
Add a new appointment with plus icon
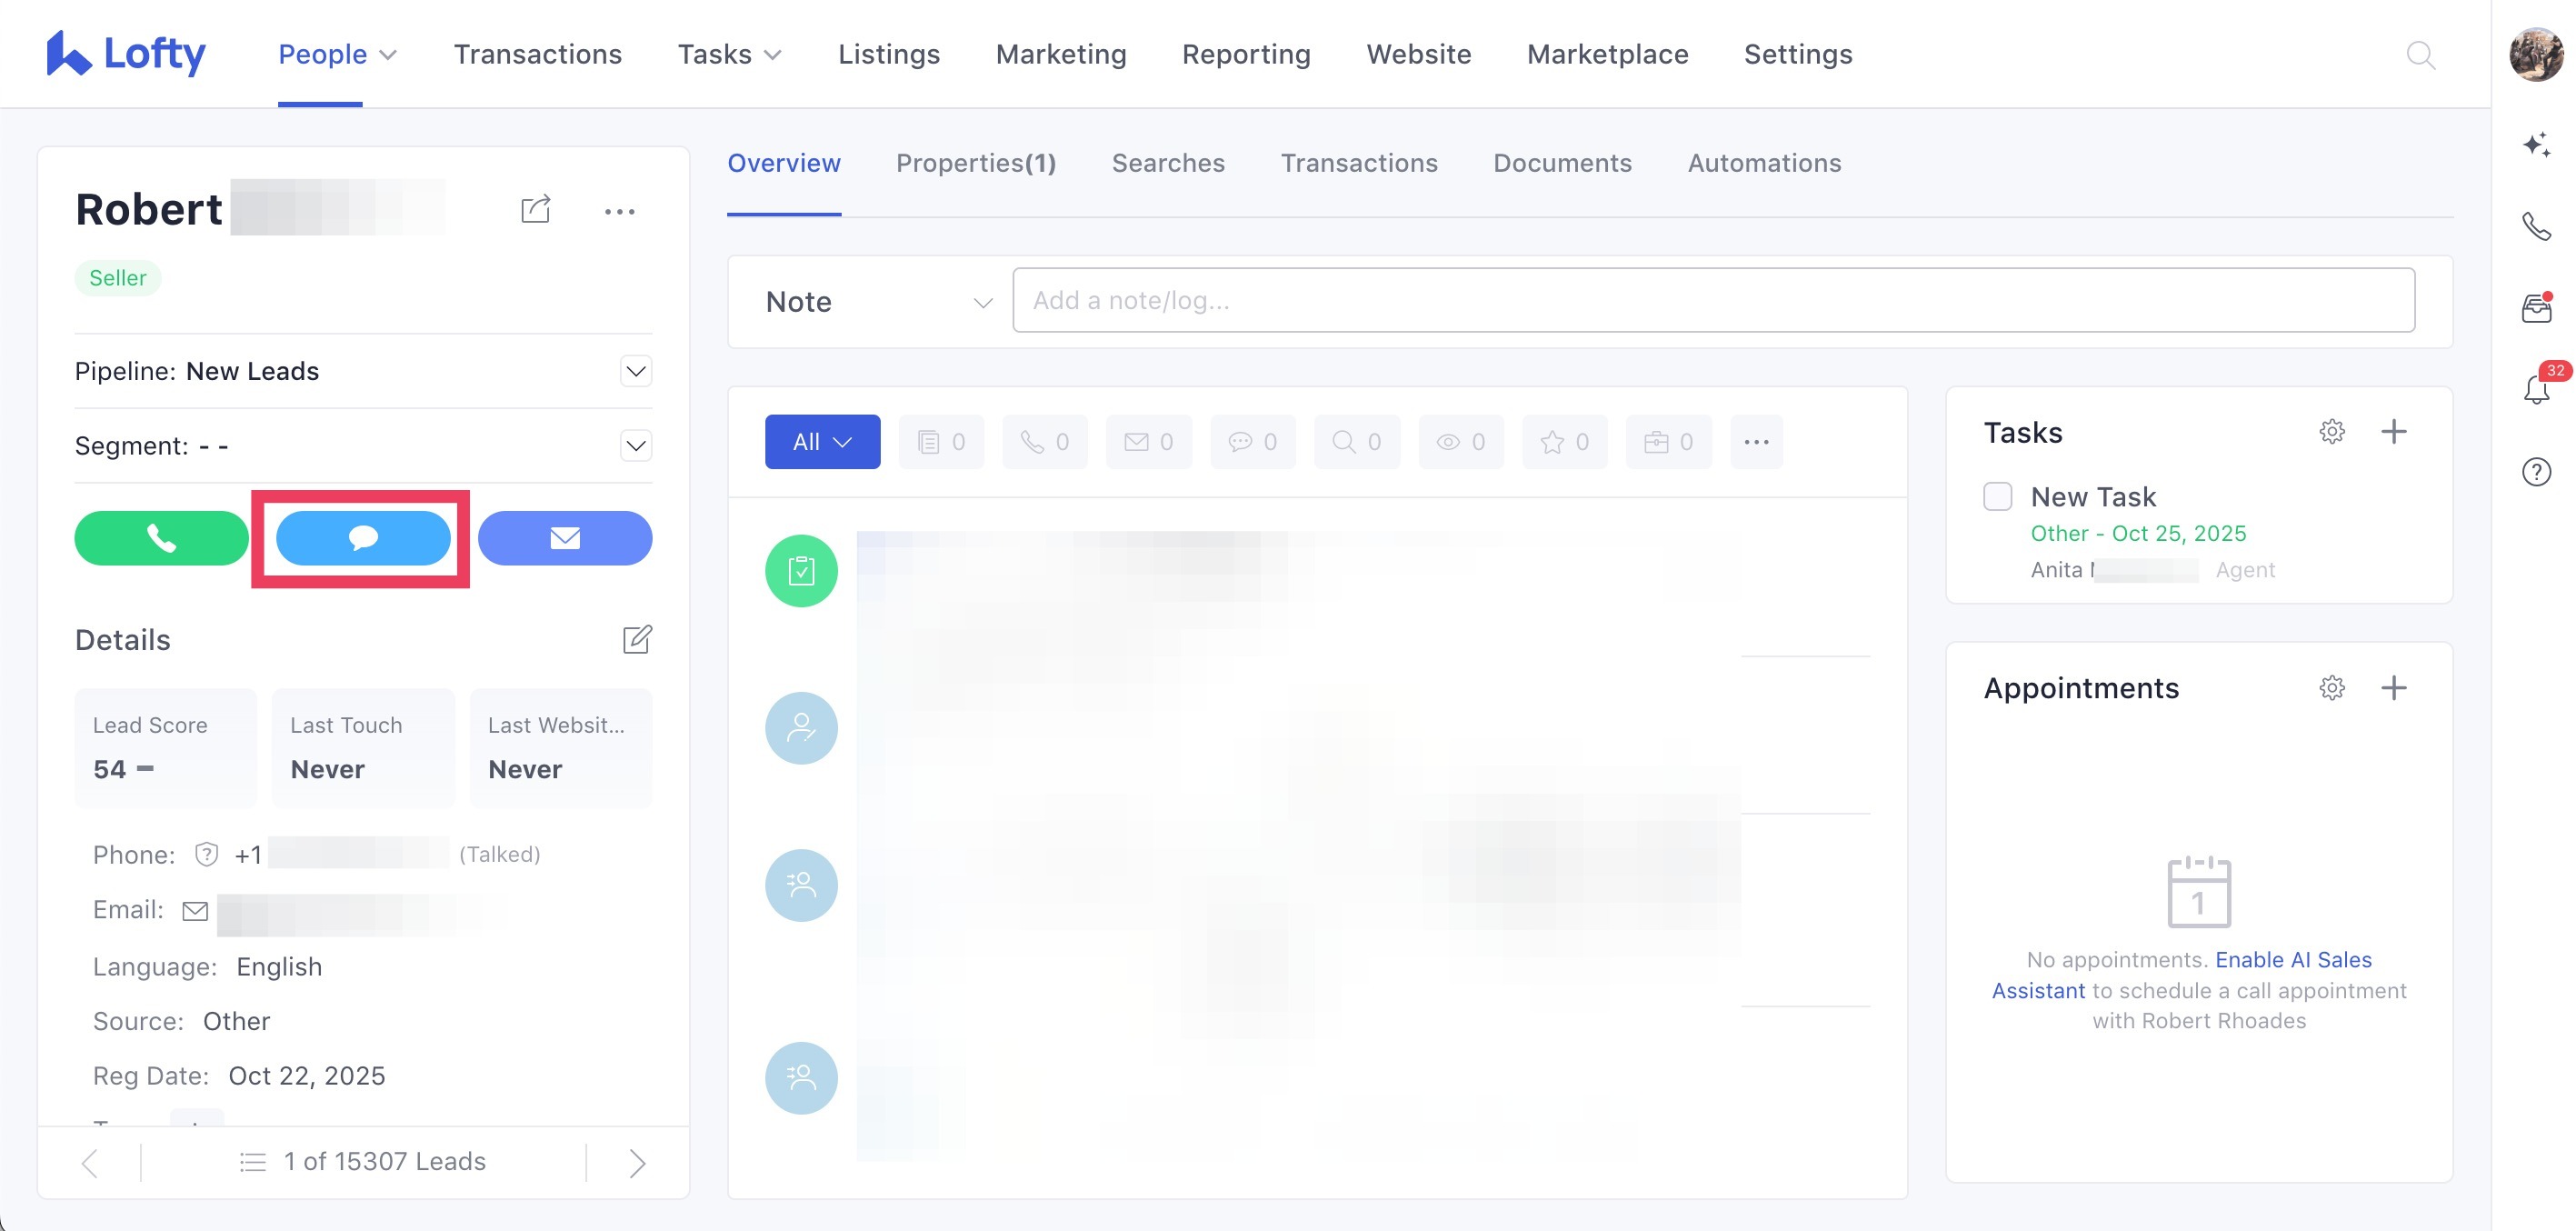(x=2393, y=688)
